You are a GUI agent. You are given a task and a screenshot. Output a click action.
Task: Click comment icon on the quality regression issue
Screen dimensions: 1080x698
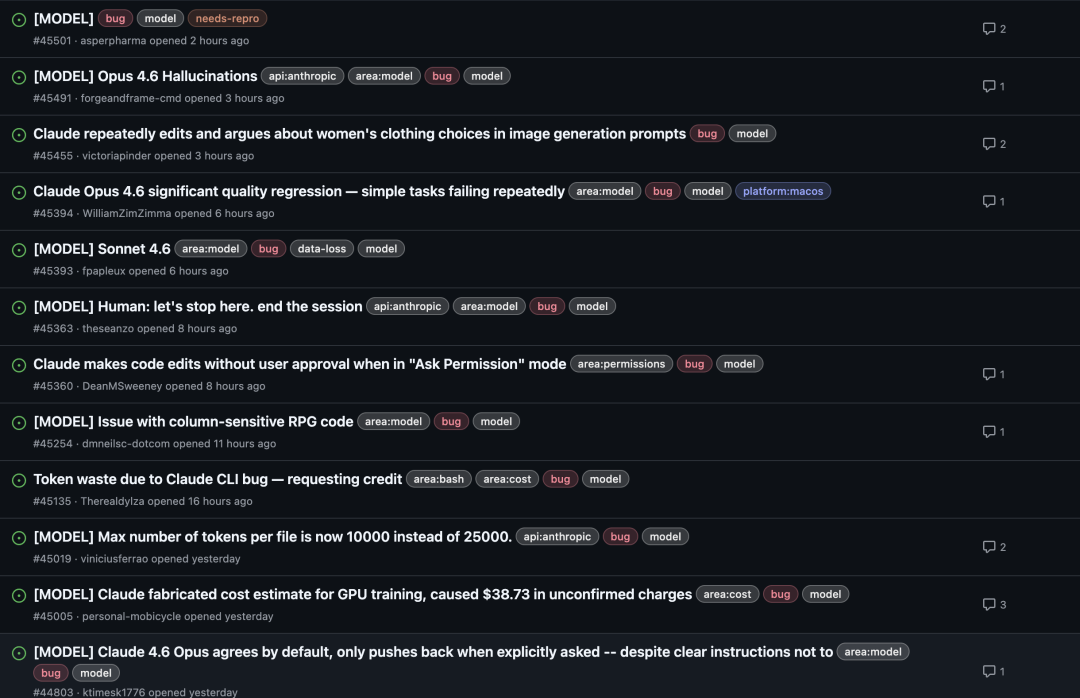[x=989, y=202]
